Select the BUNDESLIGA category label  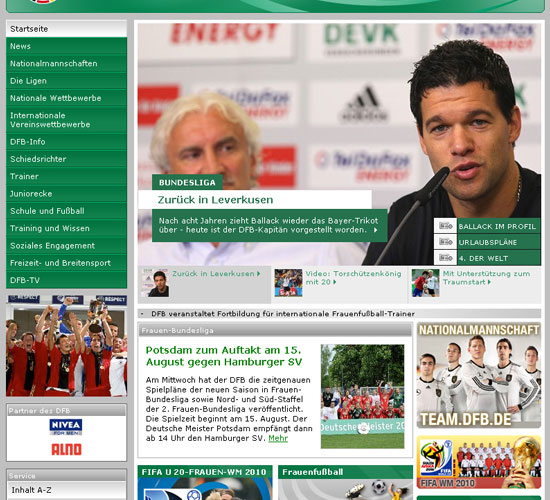187,182
